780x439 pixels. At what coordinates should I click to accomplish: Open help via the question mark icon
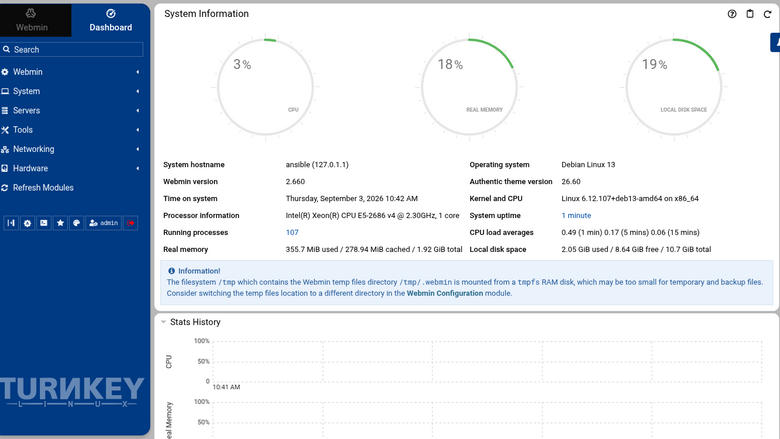[x=732, y=14]
